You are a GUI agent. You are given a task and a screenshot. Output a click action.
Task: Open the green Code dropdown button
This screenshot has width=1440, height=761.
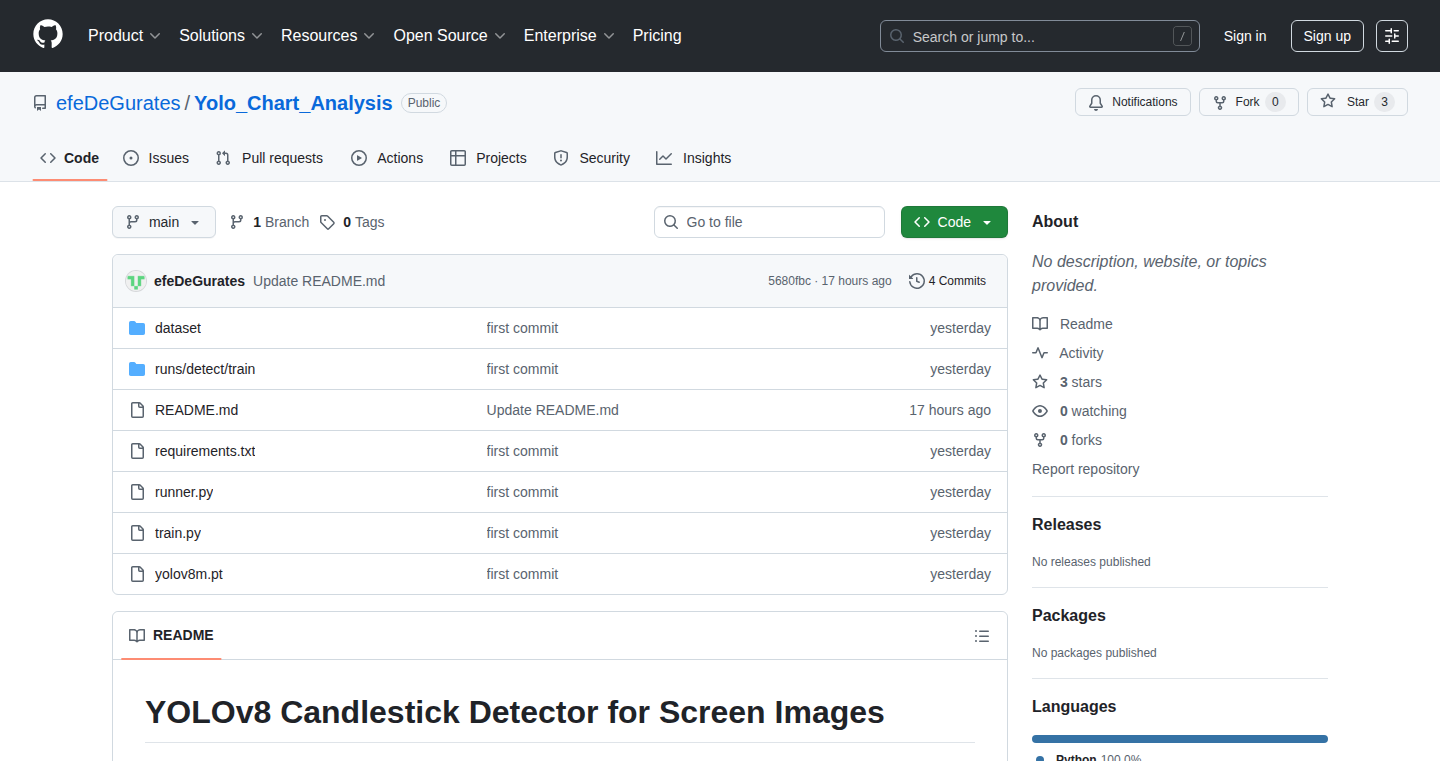(x=954, y=222)
